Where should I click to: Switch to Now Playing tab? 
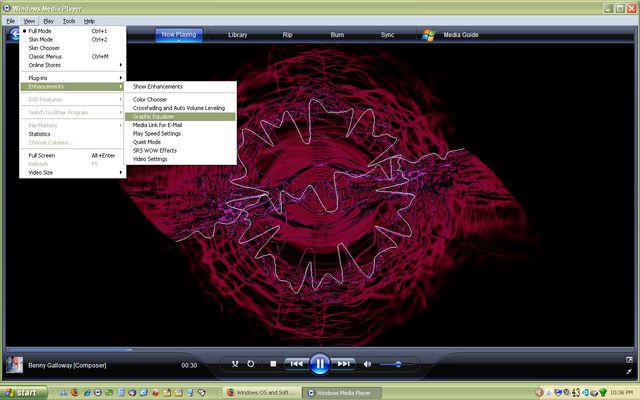coord(179,34)
